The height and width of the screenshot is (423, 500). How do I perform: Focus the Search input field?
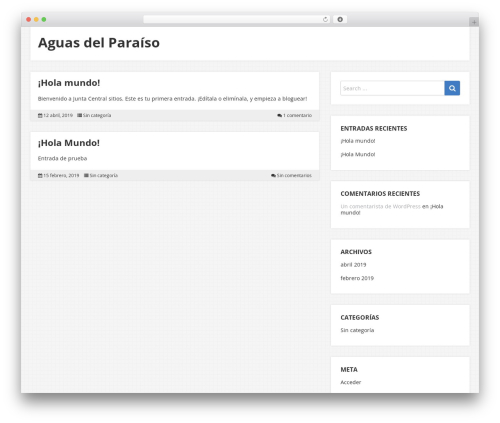pos(392,88)
